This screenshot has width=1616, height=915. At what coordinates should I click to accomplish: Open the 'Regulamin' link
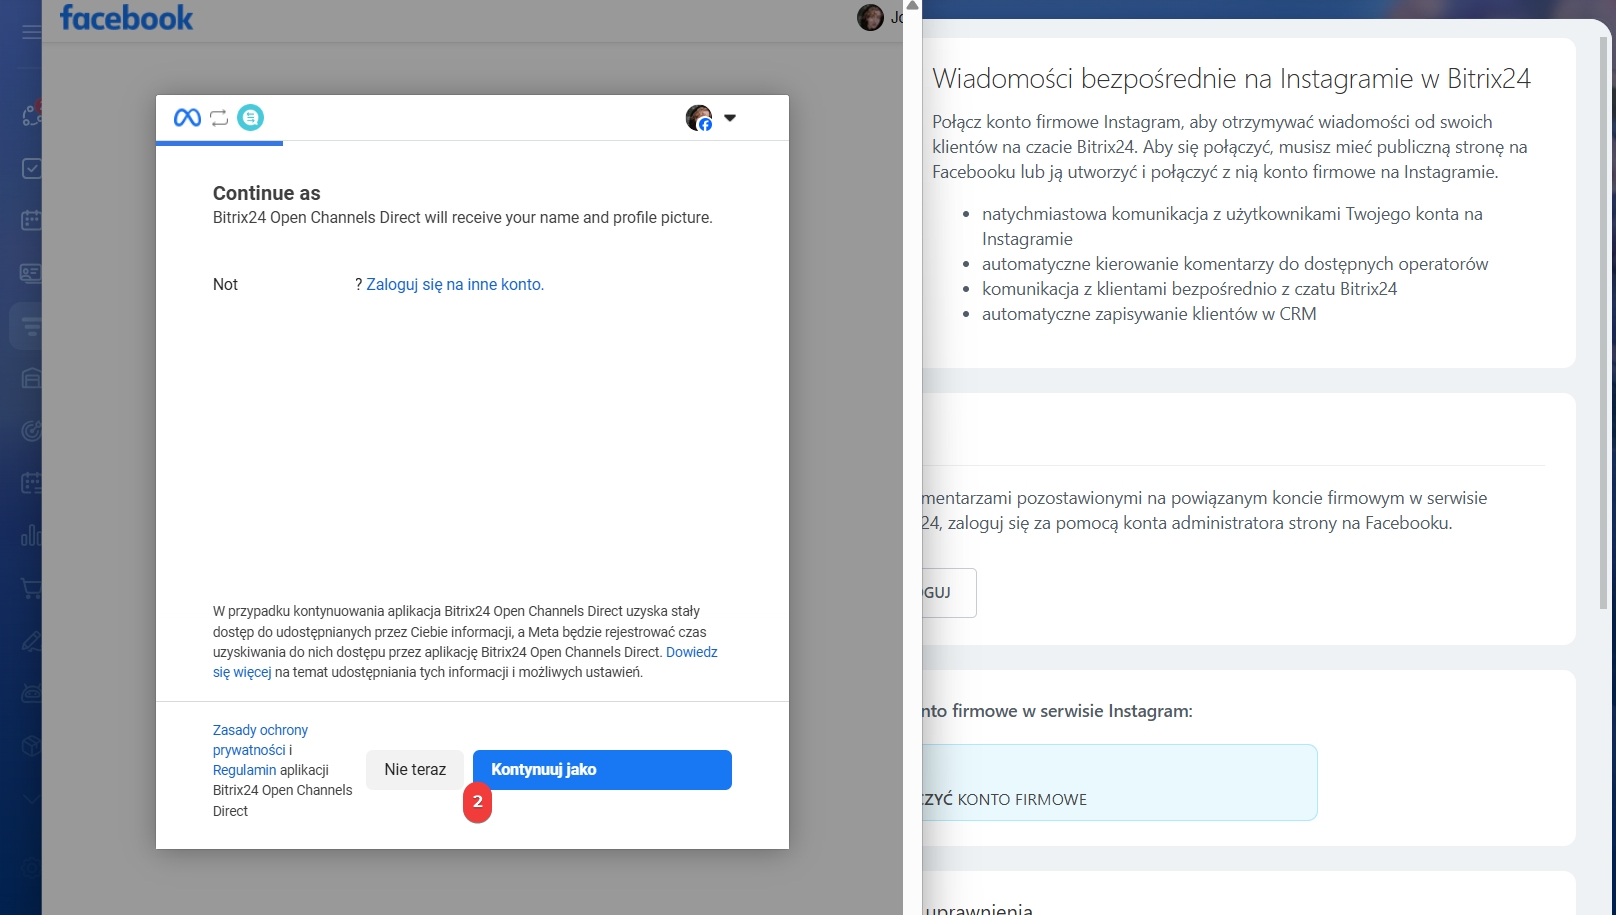click(244, 770)
